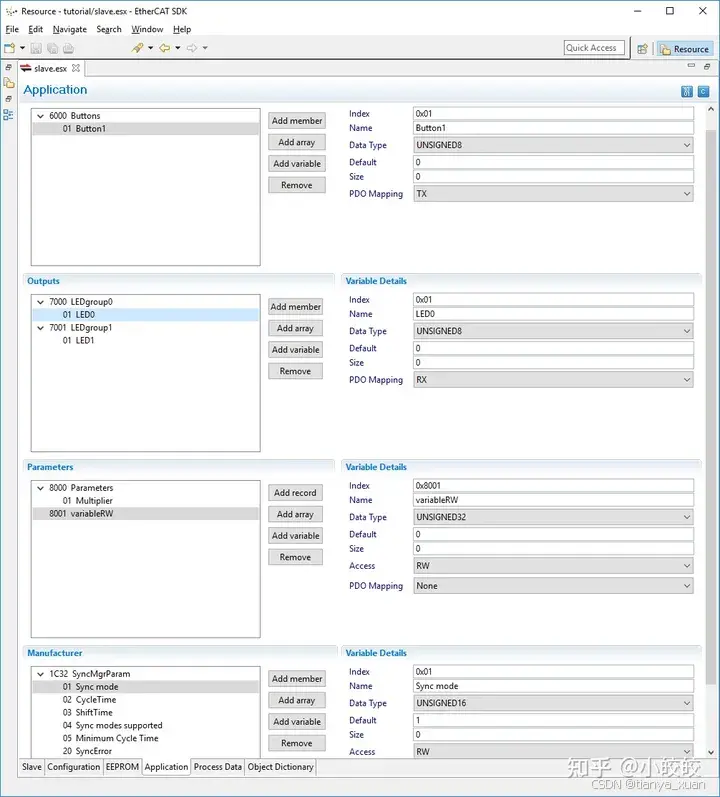This screenshot has height=797, width=720.
Task: Switch to the Object Dictionary tab
Action: (x=280, y=767)
